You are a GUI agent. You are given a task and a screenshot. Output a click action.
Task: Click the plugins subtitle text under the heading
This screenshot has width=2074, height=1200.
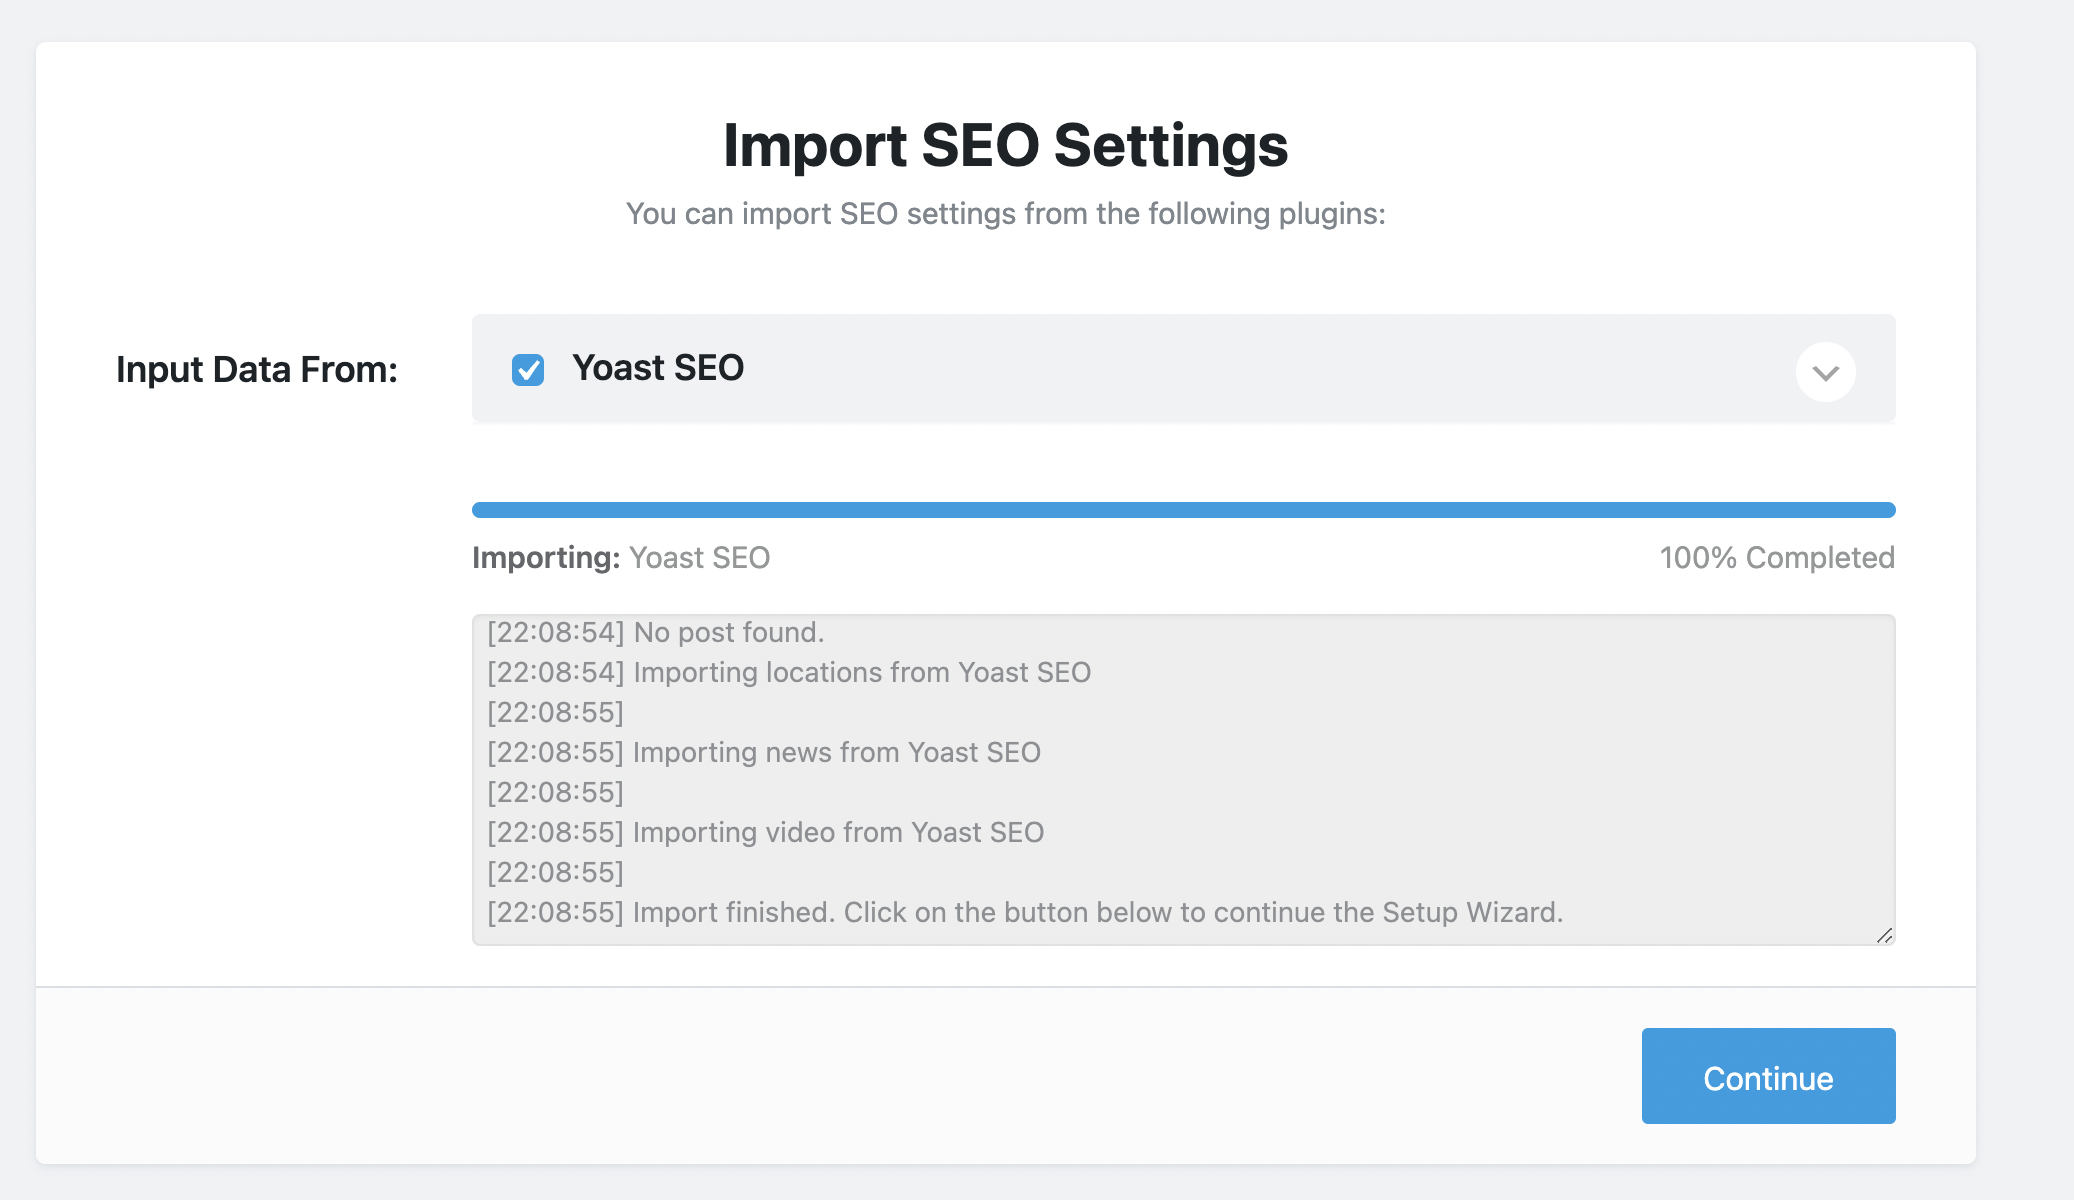click(x=1005, y=213)
